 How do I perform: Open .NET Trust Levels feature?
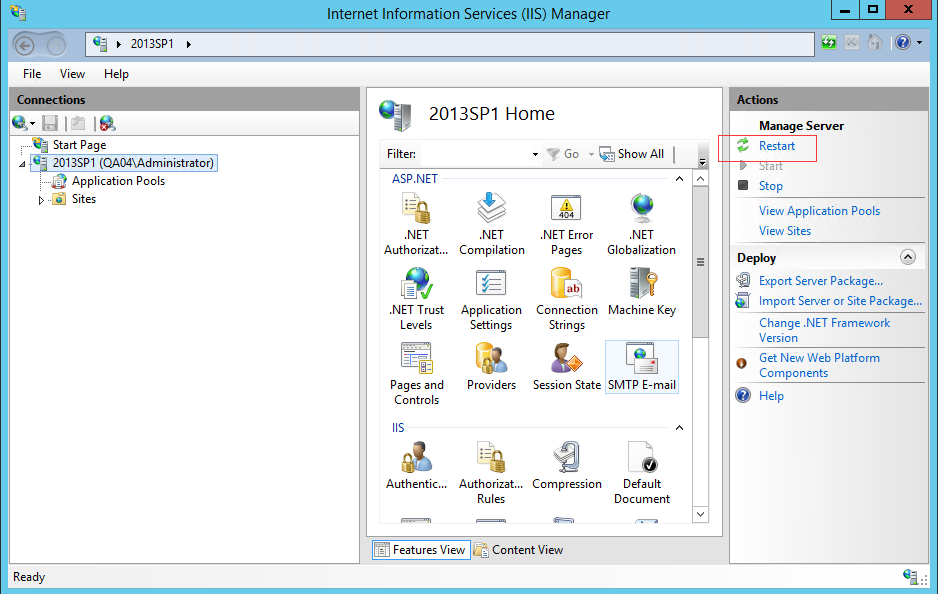point(416,285)
